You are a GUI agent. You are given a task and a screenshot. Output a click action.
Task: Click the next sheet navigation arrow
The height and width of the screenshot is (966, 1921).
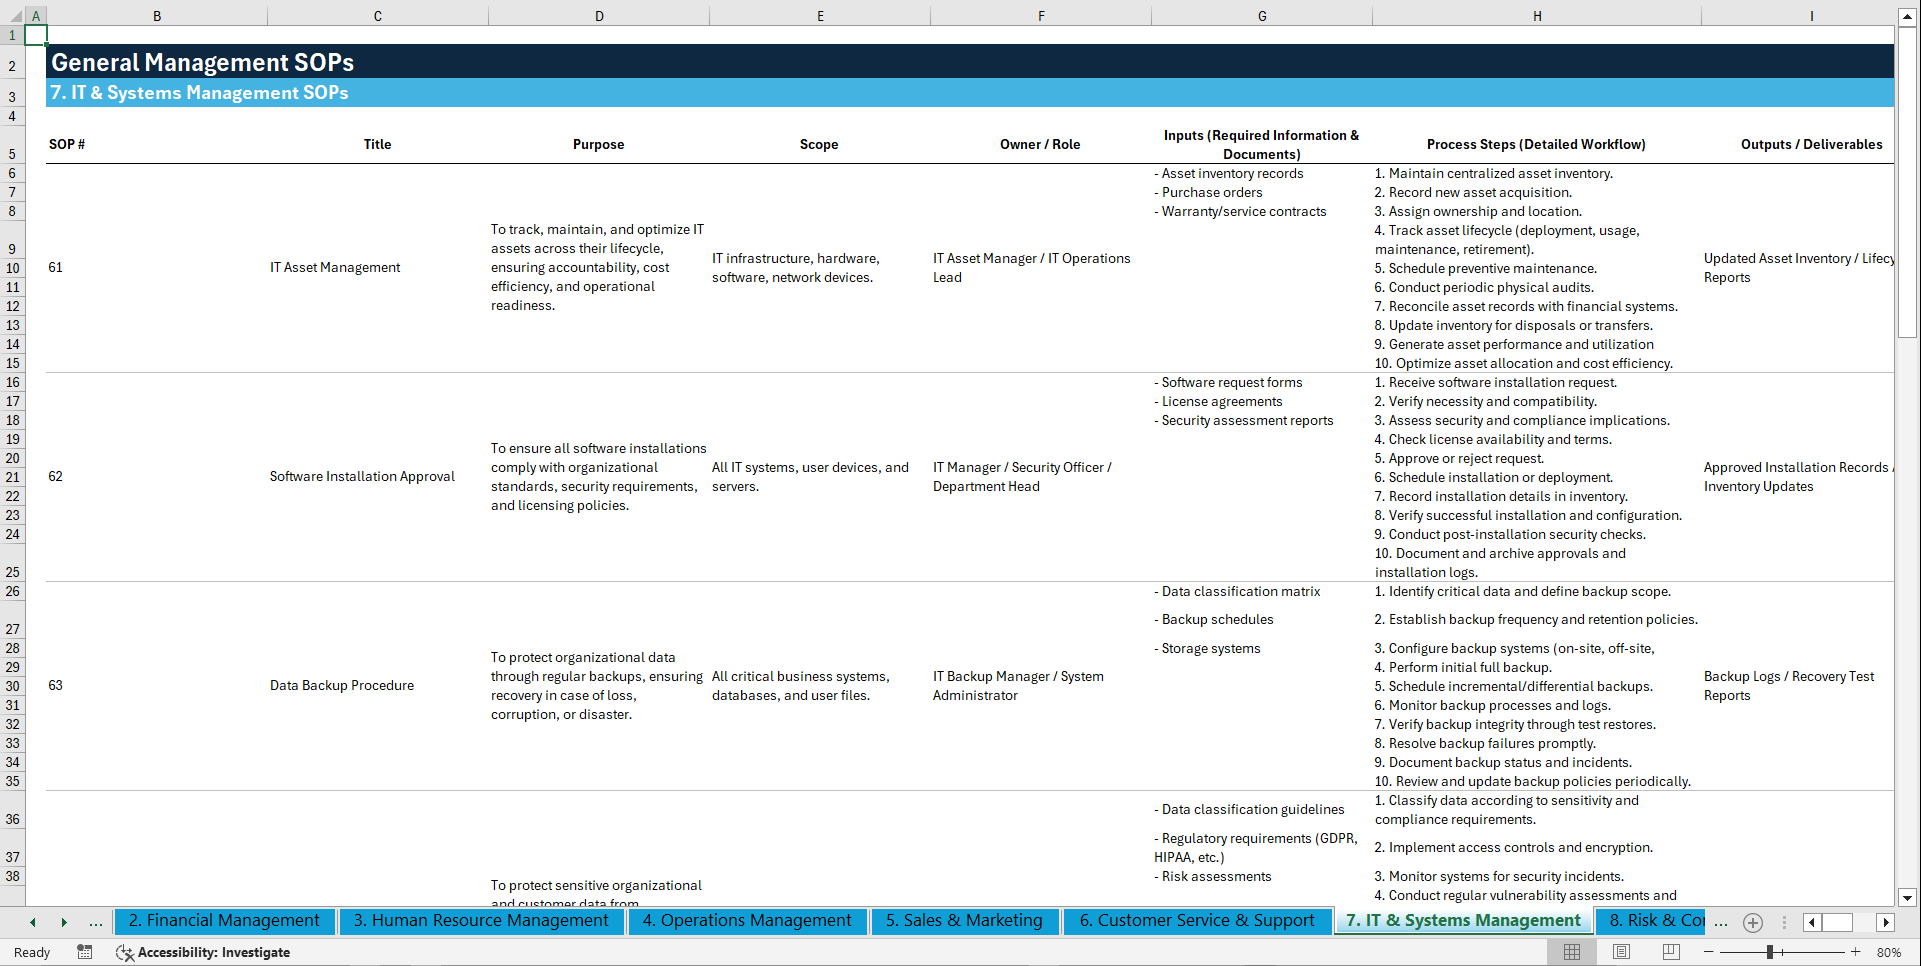click(64, 922)
